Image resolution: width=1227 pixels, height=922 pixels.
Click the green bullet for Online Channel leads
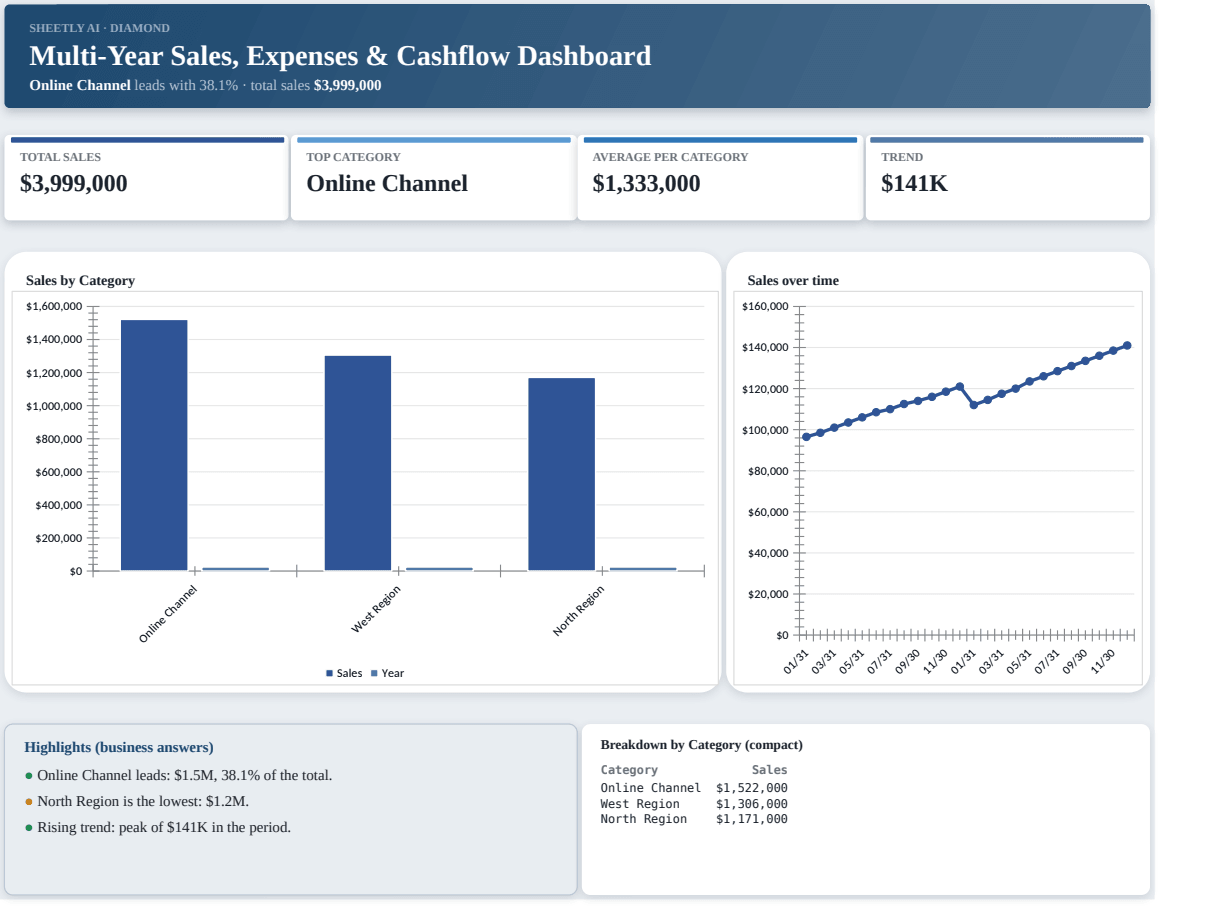[29, 776]
